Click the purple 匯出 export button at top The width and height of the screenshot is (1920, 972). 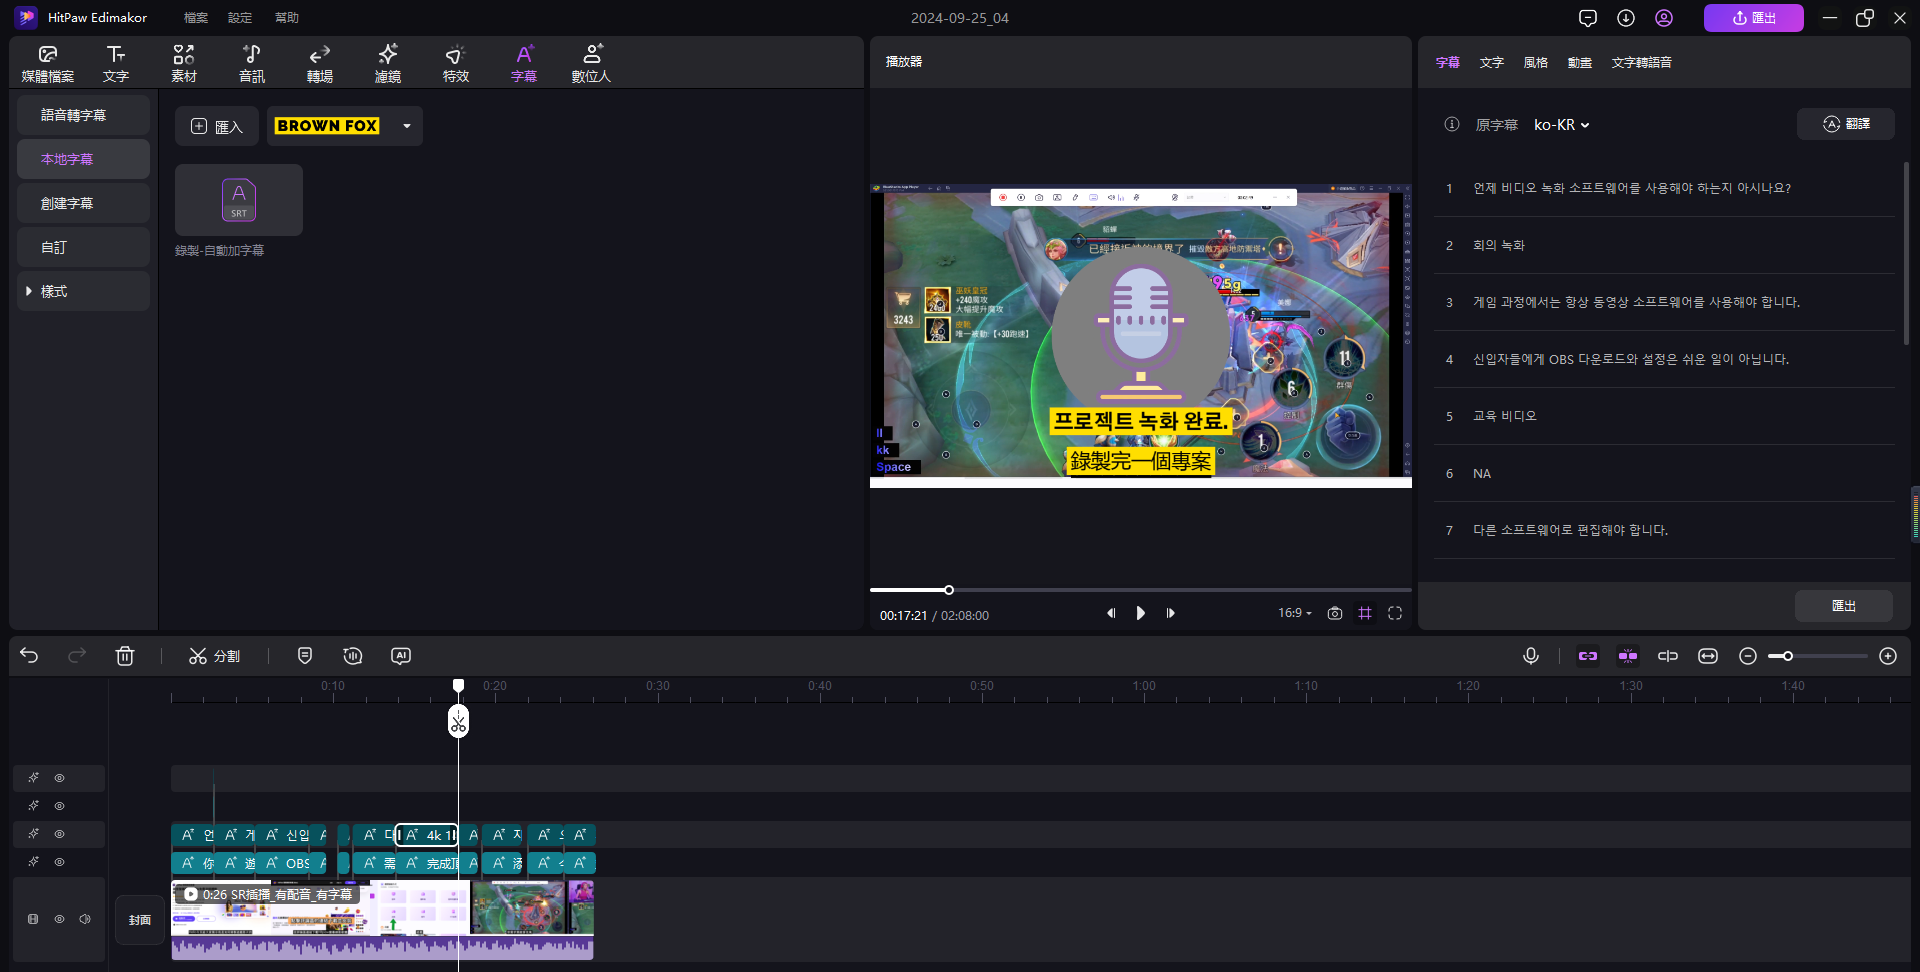click(1754, 18)
